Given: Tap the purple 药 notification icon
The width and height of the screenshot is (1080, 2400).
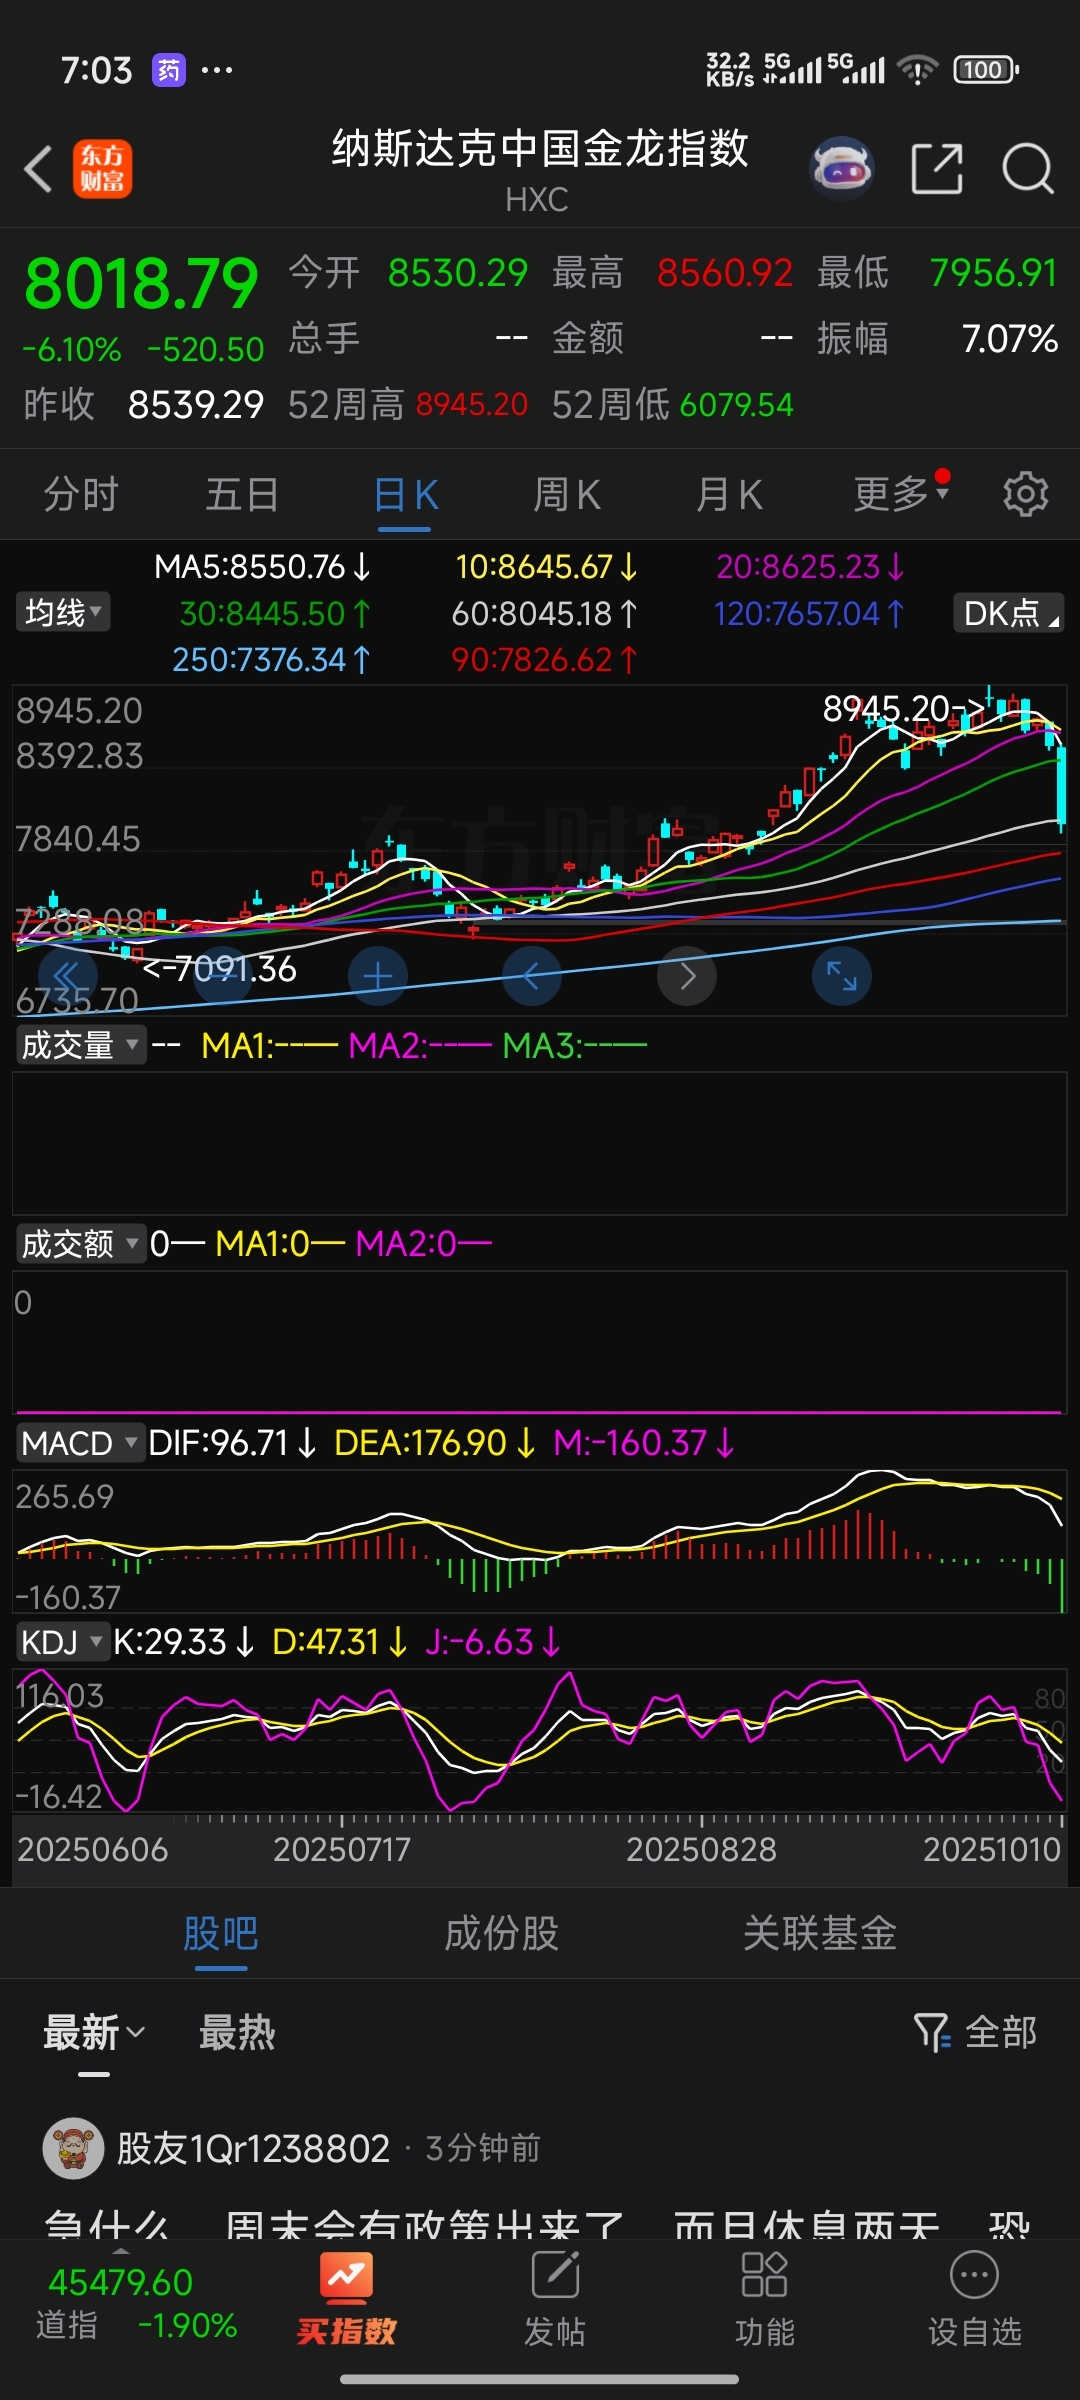Looking at the screenshot, I should (168, 70).
